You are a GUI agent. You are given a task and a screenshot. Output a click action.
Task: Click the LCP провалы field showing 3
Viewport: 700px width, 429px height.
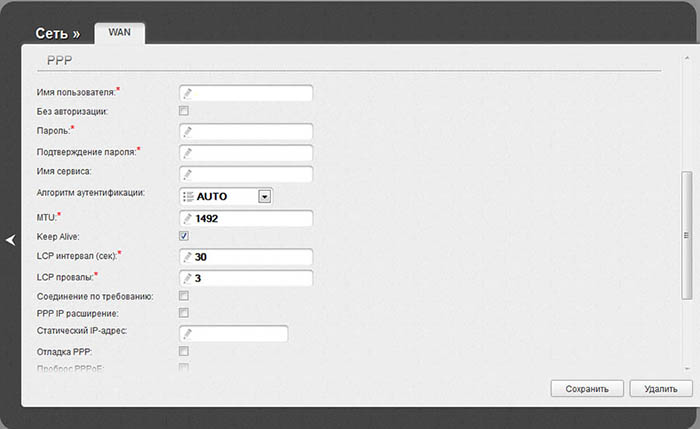pos(246,278)
